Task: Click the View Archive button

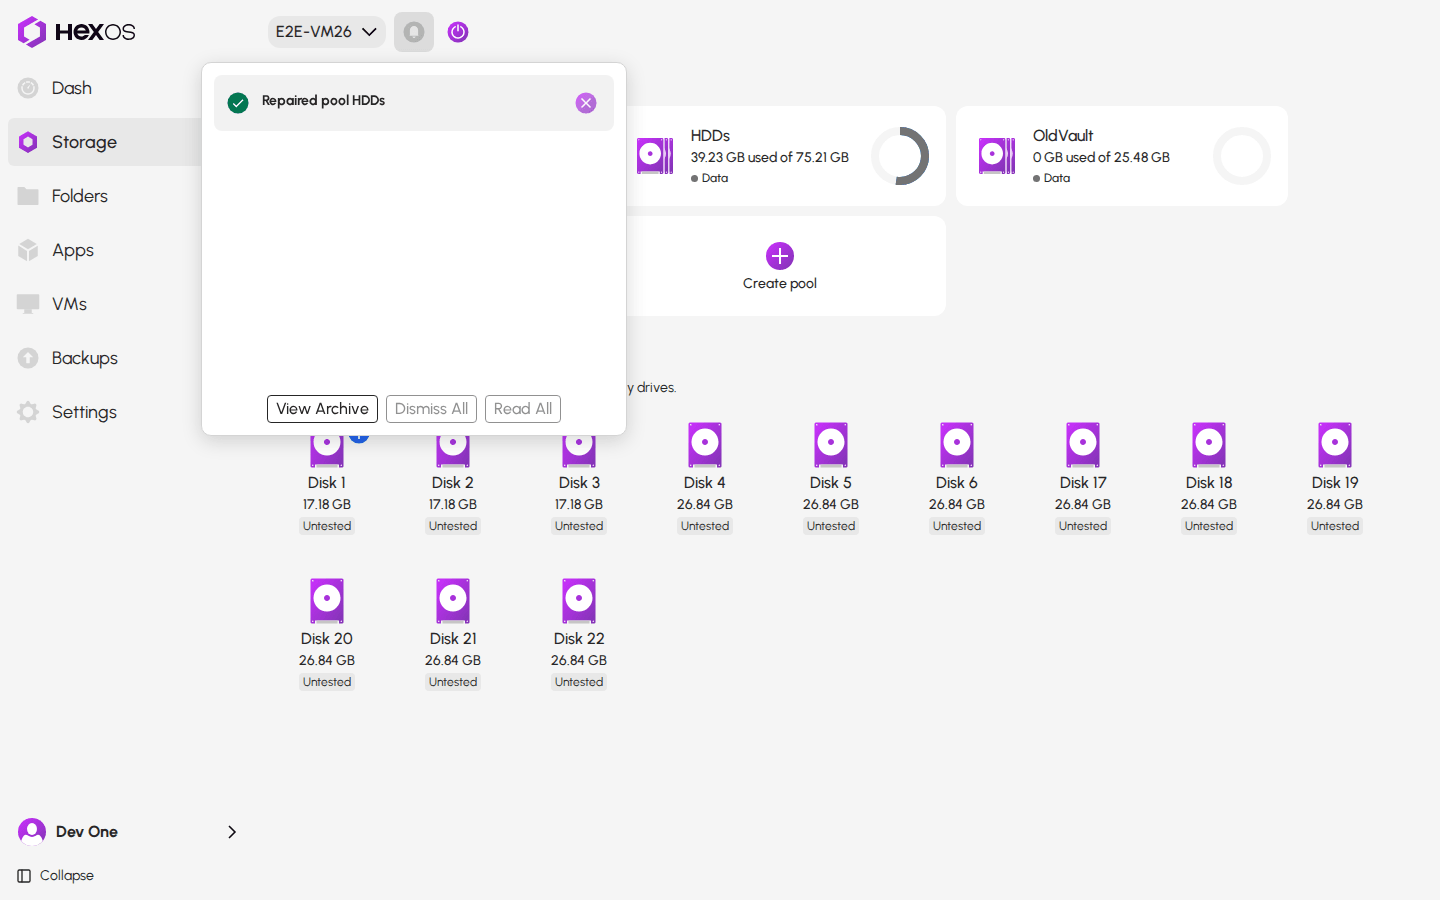Action: 322,409
